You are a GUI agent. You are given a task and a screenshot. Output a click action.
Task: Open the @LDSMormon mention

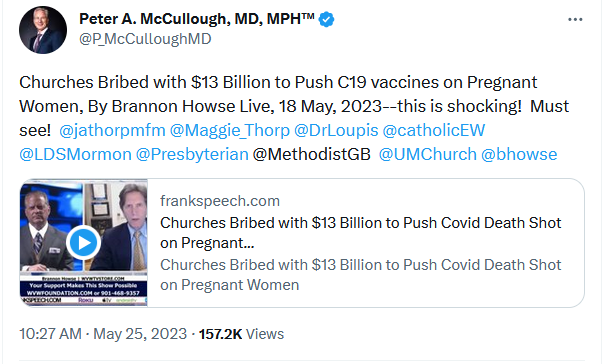coord(75,155)
